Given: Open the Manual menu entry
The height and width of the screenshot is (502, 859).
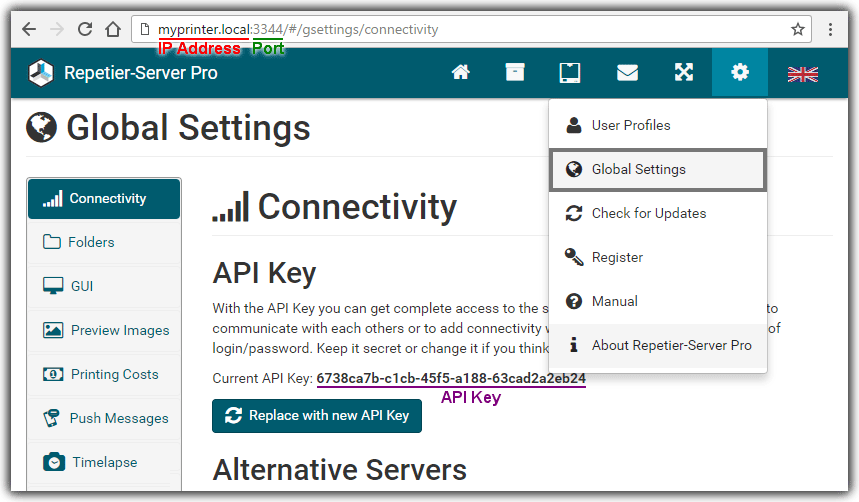Looking at the screenshot, I should click(x=658, y=301).
